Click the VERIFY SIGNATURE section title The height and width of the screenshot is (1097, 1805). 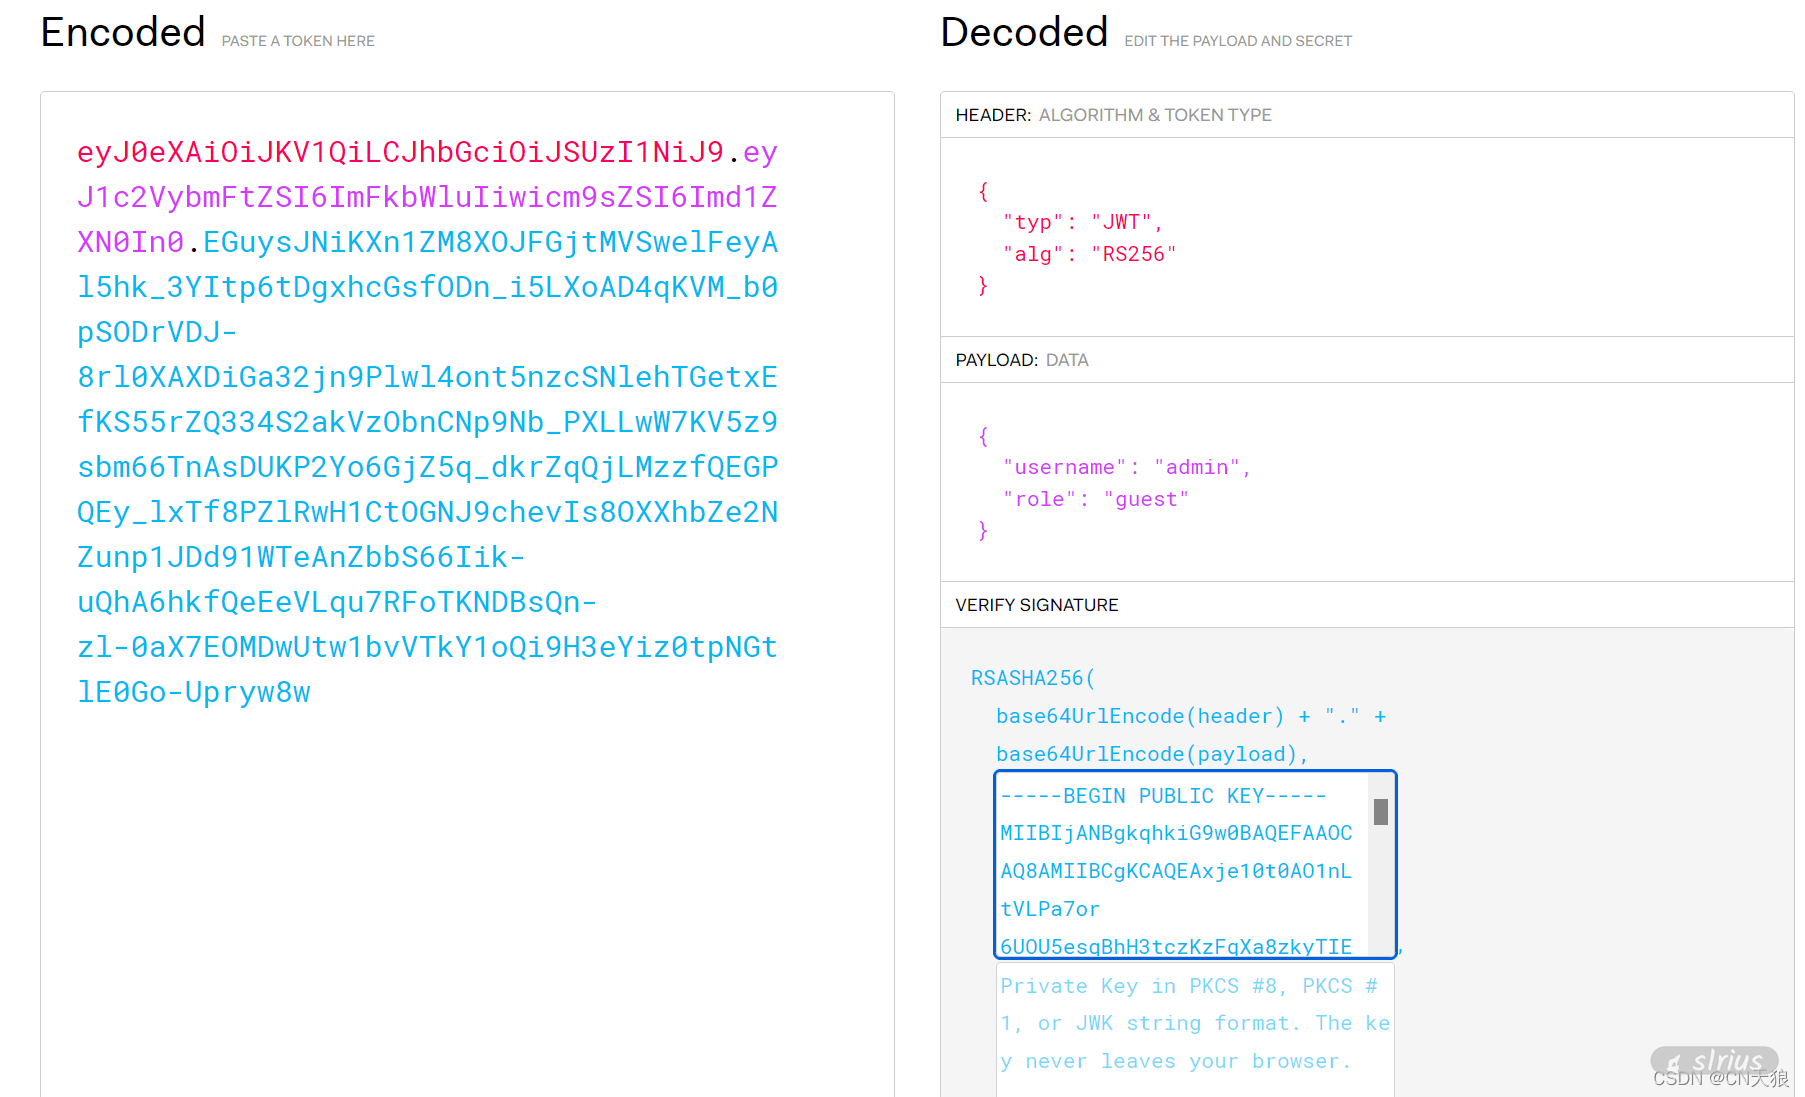pos(1036,605)
